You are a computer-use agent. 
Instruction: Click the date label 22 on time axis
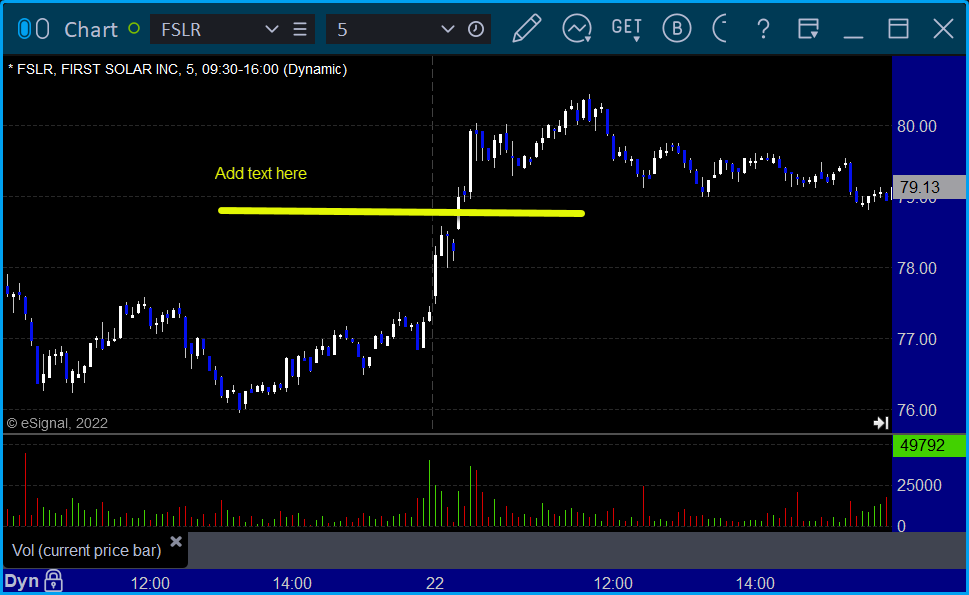click(x=435, y=583)
